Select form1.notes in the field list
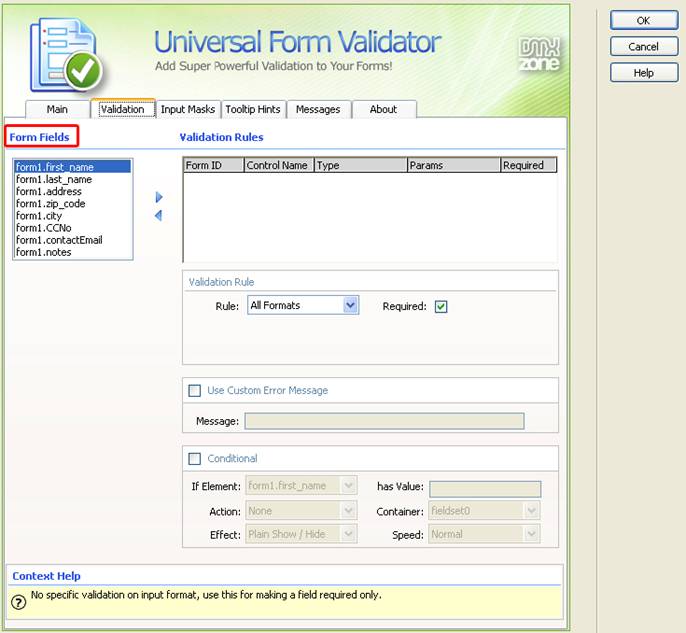 pyautogui.click(x=73, y=252)
